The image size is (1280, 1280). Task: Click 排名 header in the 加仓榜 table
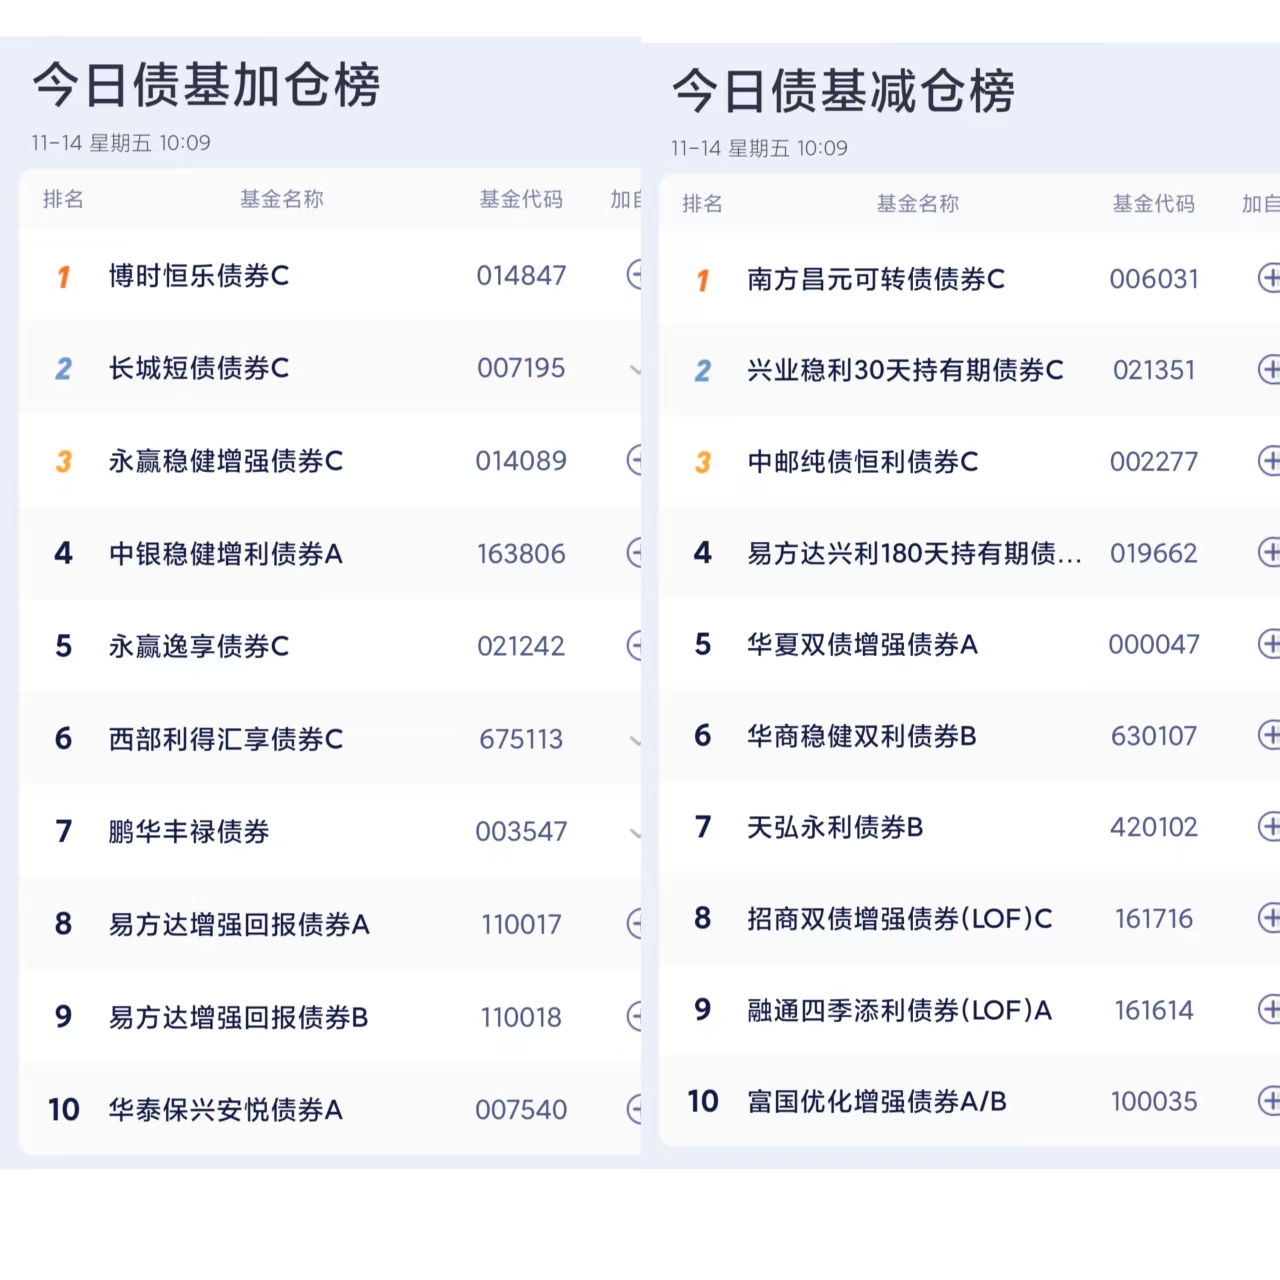63,199
